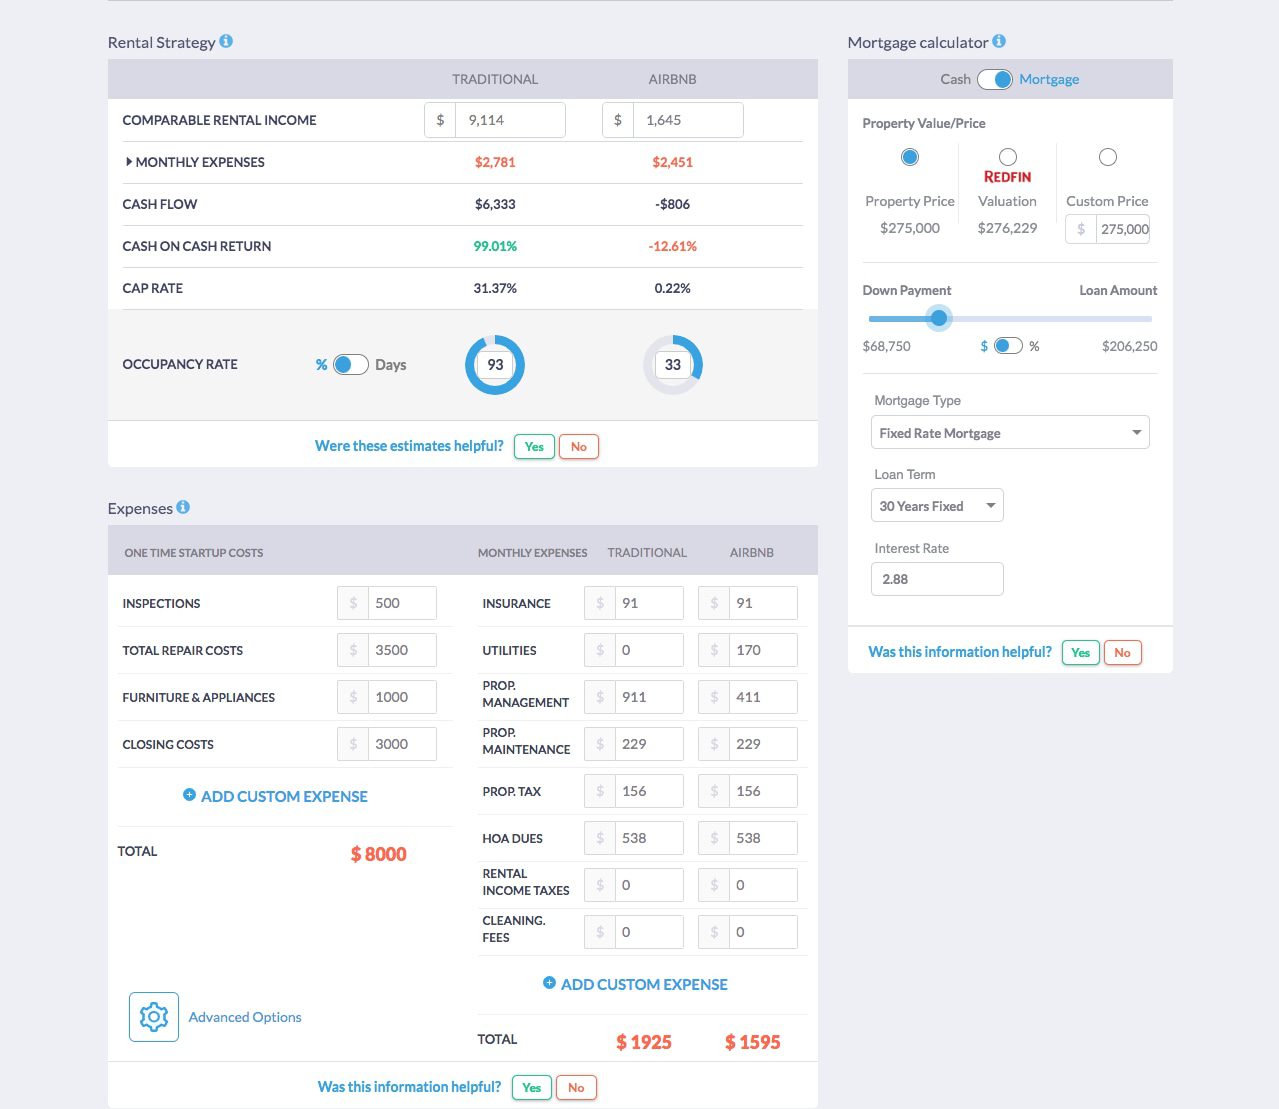Click the Interest Rate input field
Image resolution: width=1279 pixels, height=1109 pixels.
pos(936,578)
